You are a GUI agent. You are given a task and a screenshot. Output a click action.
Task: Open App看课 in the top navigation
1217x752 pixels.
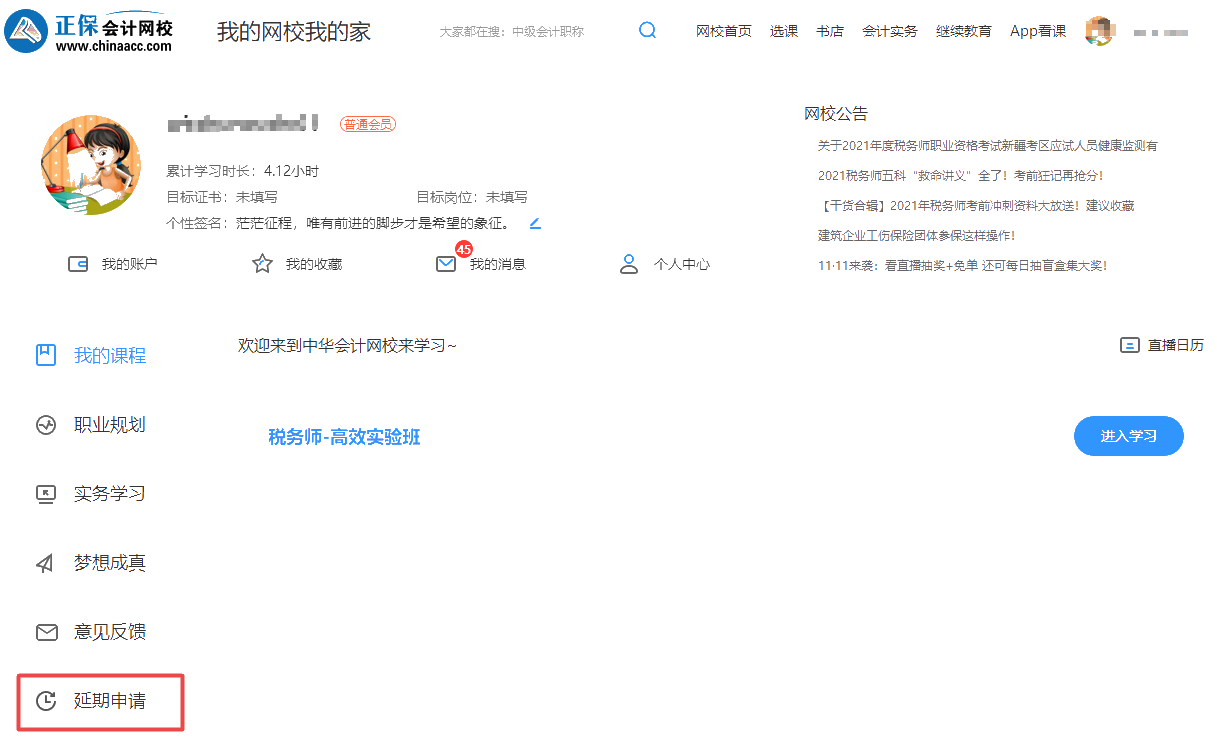(x=1038, y=31)
